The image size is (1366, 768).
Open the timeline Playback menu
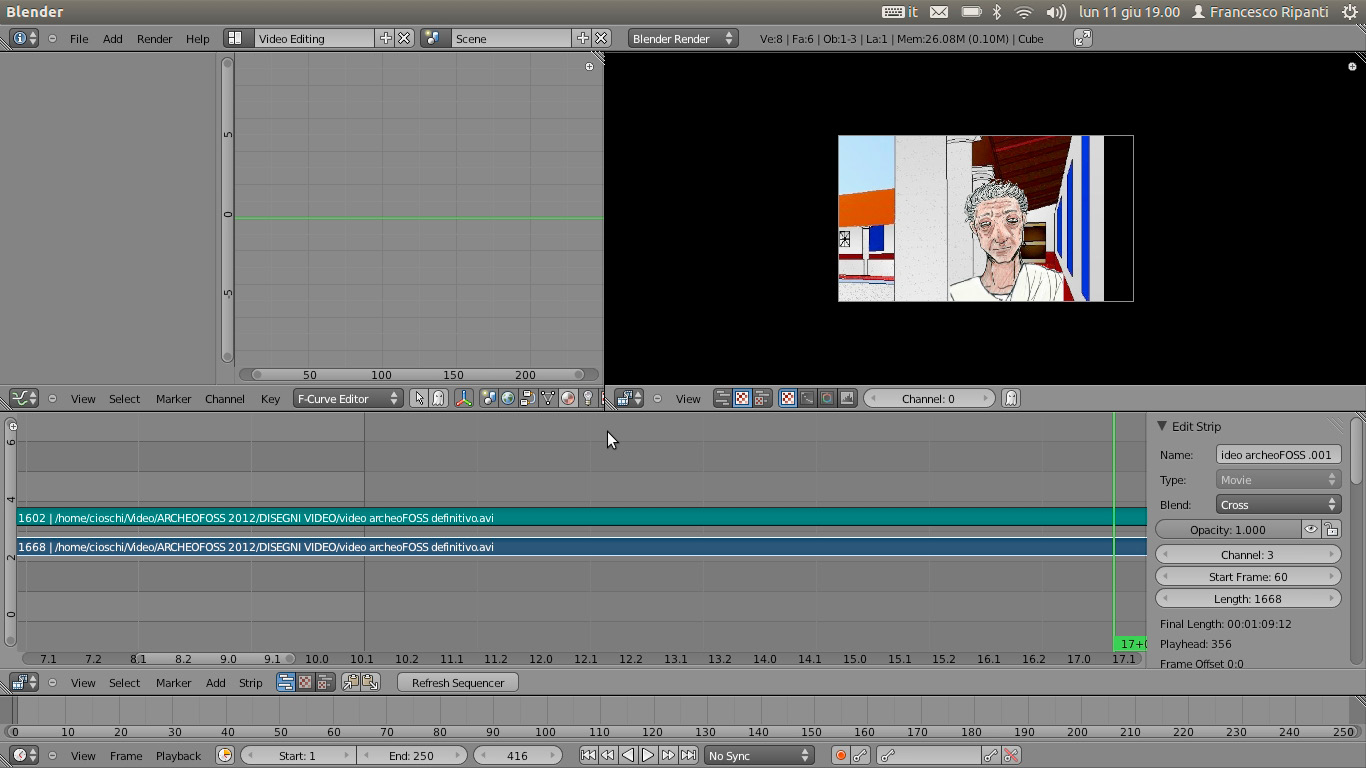pyautogui.click(x=178, y=756)
